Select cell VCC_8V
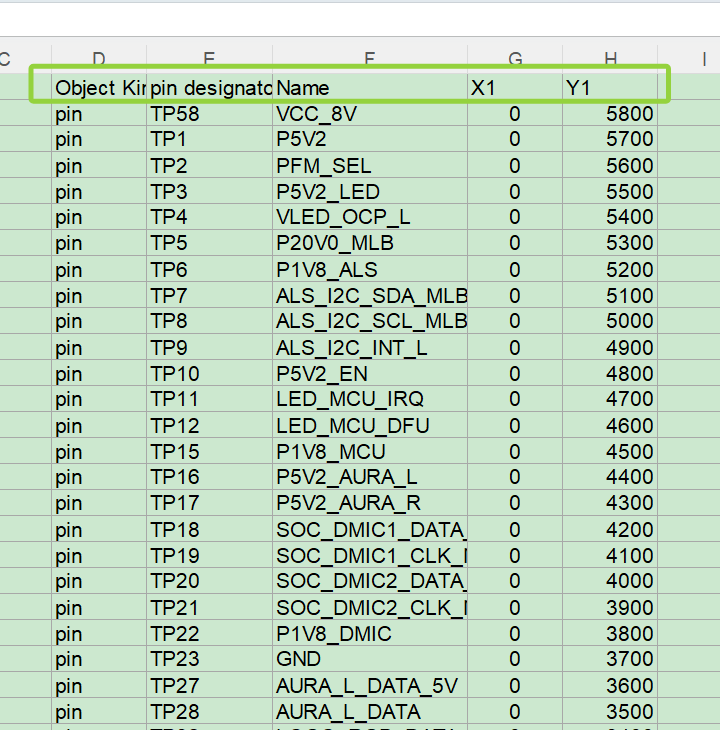 click(x=370, y=113)
